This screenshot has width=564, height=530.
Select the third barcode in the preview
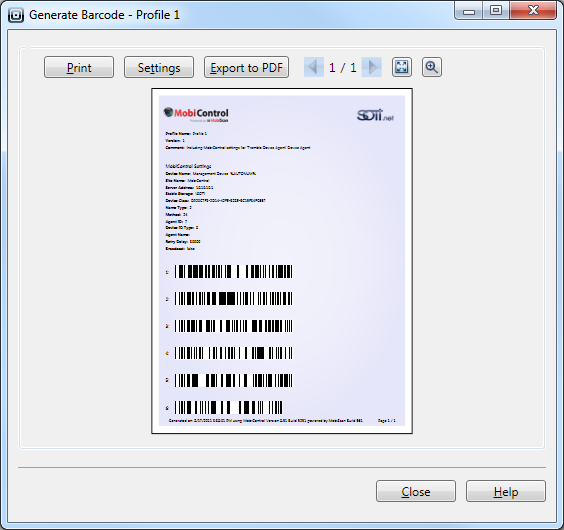[233, 326]
